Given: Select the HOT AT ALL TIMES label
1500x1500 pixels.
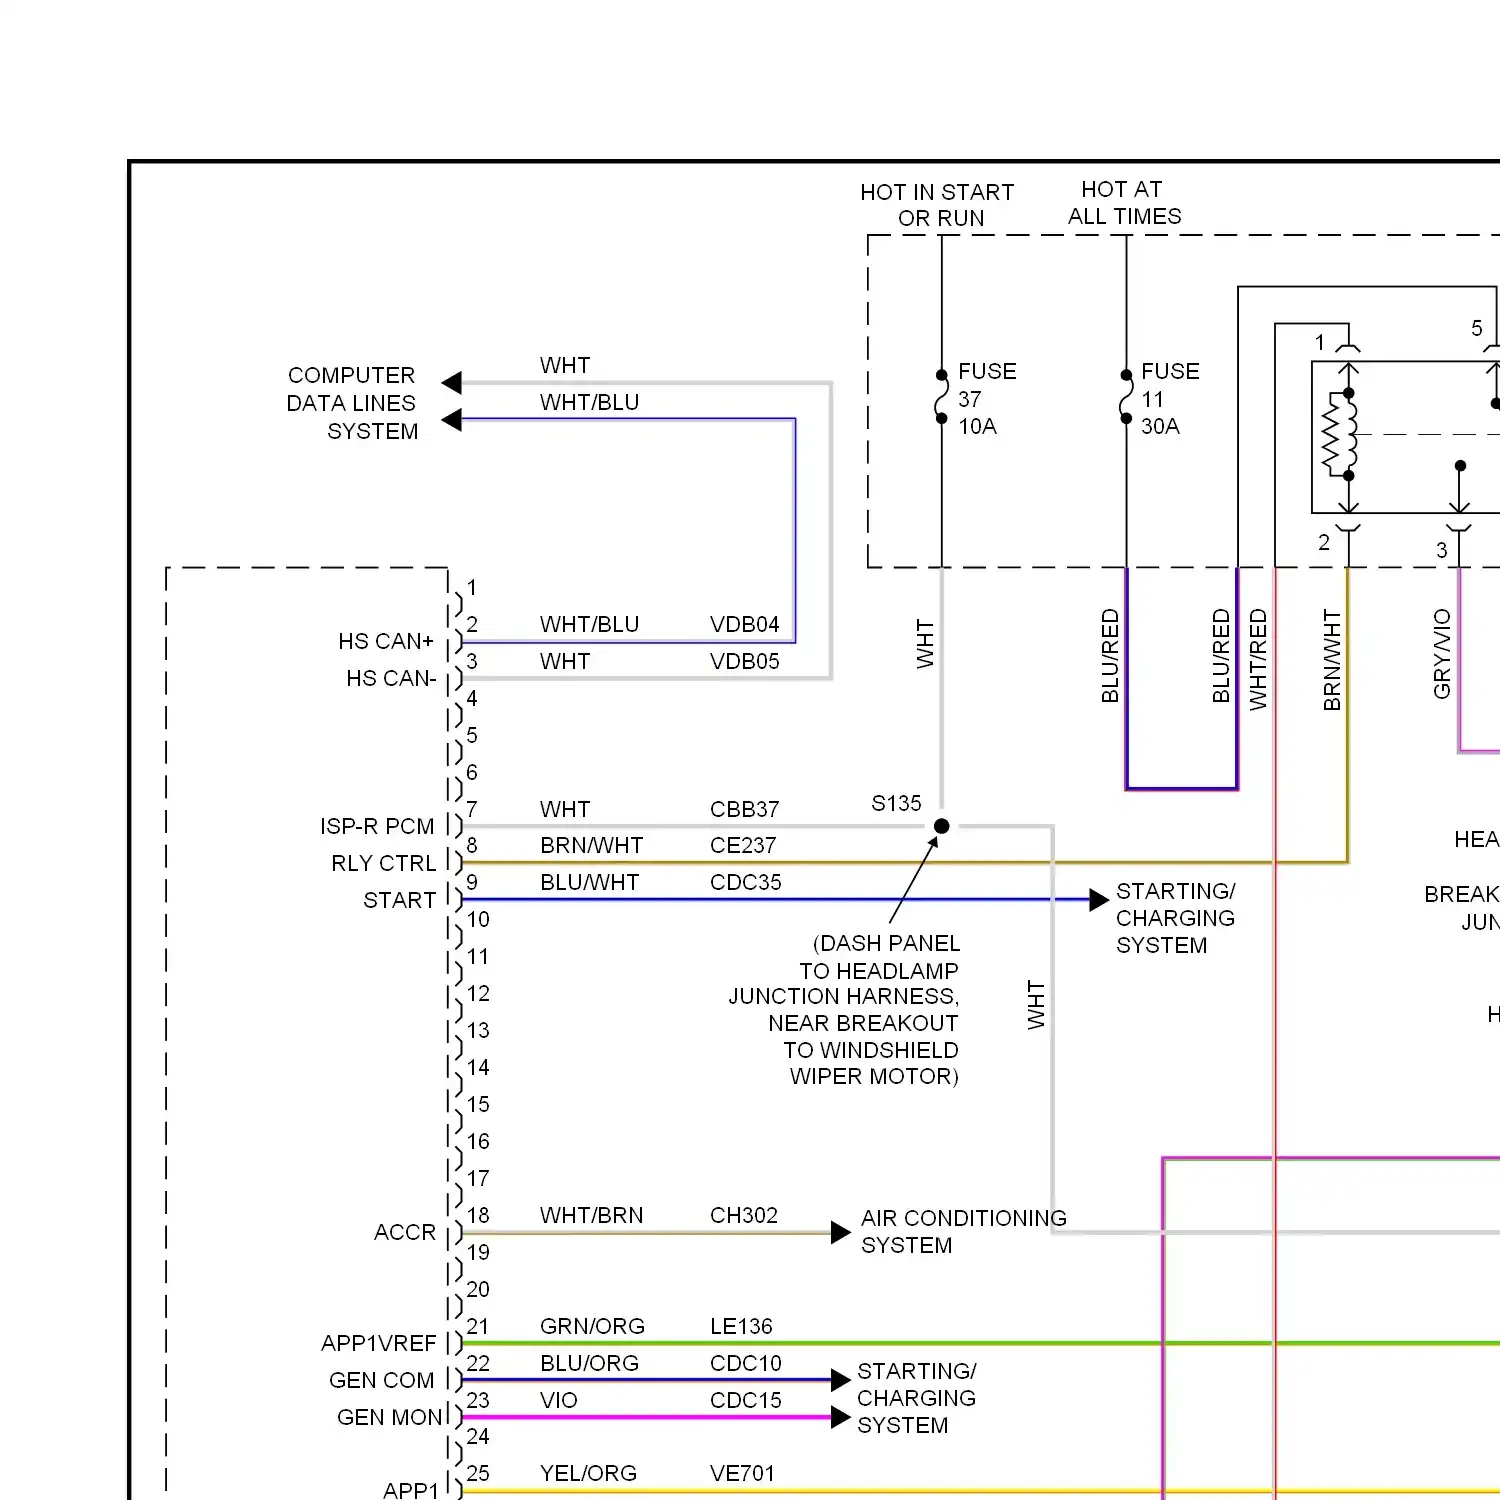Looking at the screenshot, I should 1124,203.
